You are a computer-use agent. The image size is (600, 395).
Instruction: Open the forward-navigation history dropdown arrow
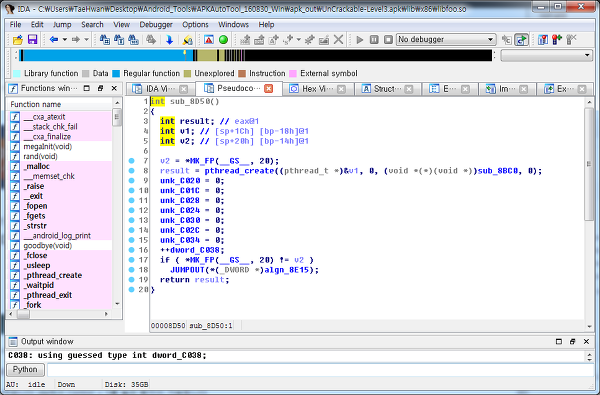pyautogui.click(x=86, y=39)
